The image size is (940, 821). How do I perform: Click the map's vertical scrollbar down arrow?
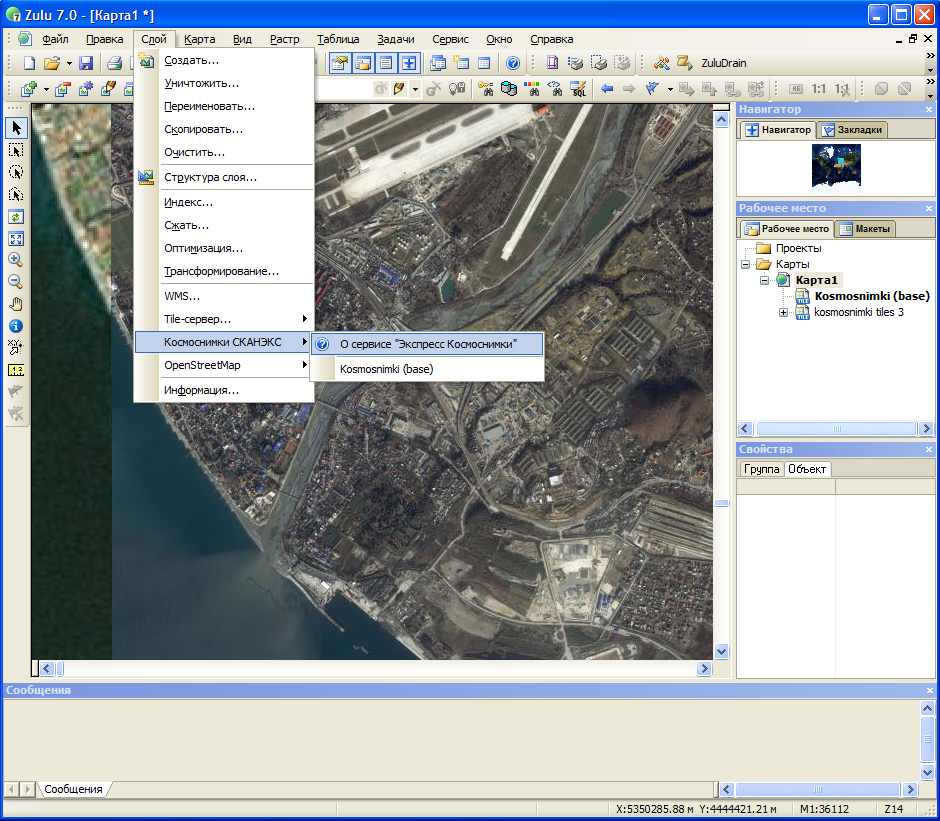point(721,652)
